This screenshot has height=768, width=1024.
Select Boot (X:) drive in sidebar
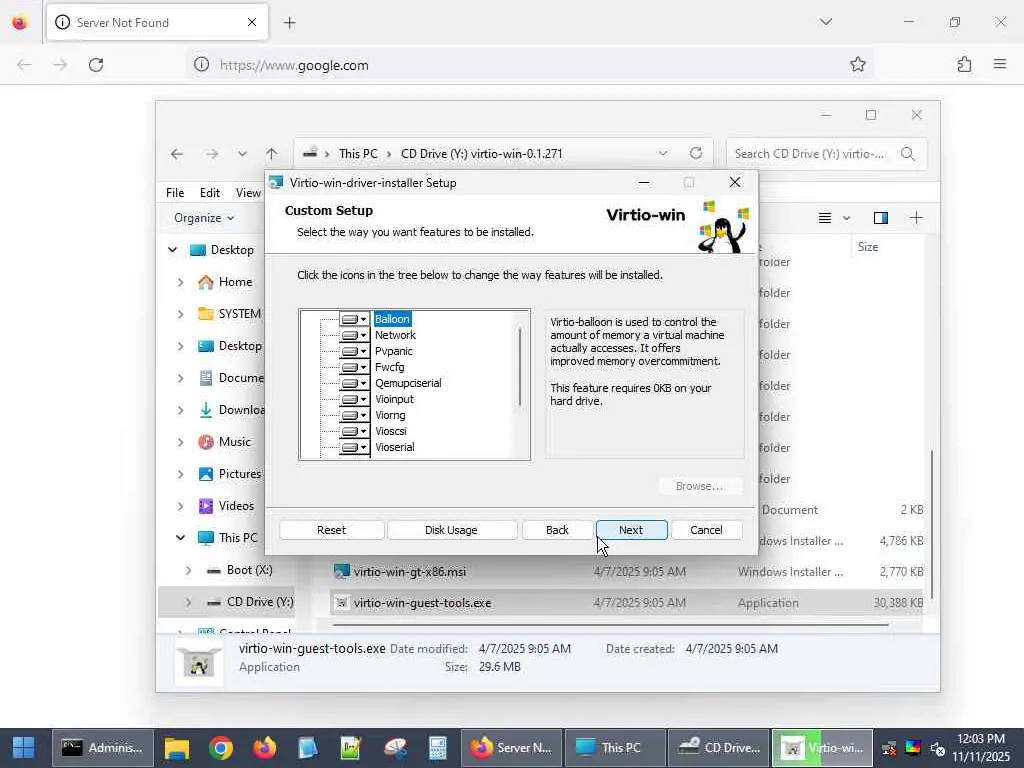tap(240, 570)
